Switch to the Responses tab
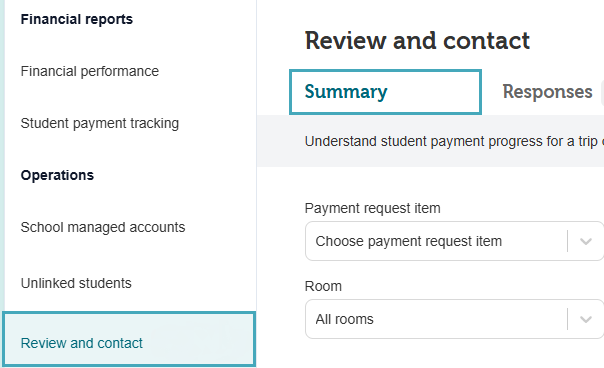This screenshot has width=604, height=368. pos(547,92)
